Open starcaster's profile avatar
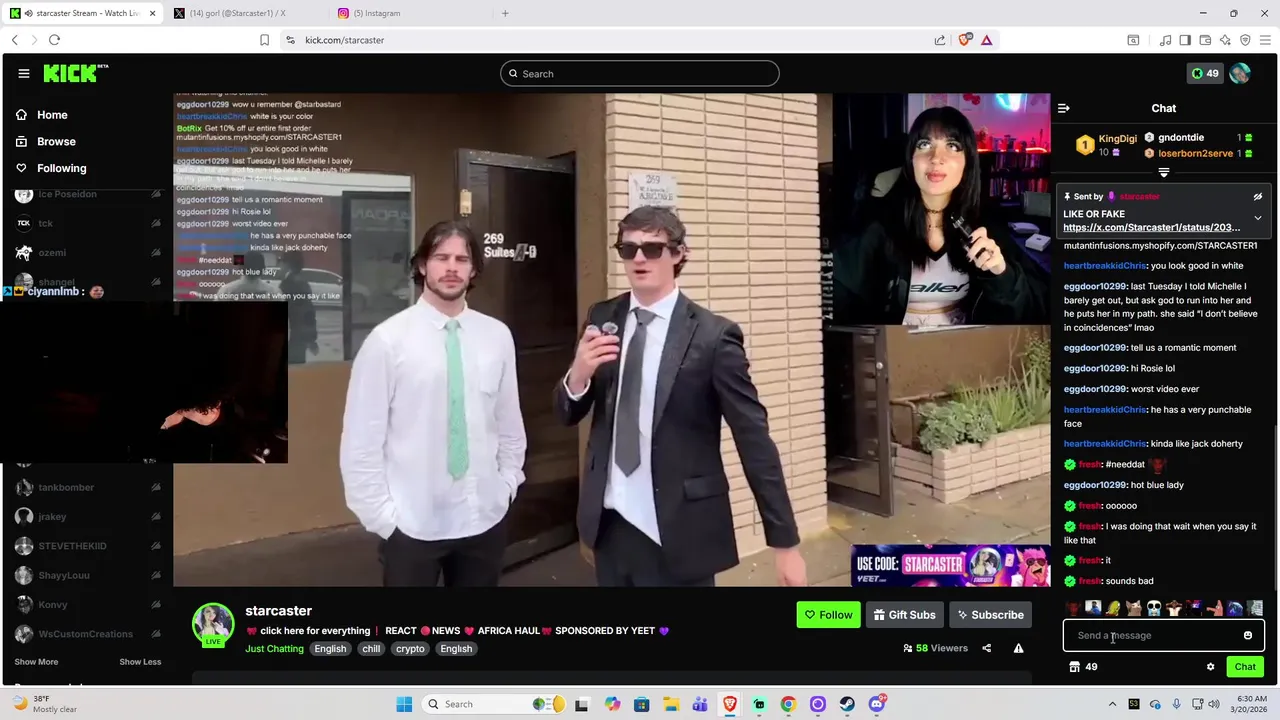 pyautogui.click(x=213, y=624)
